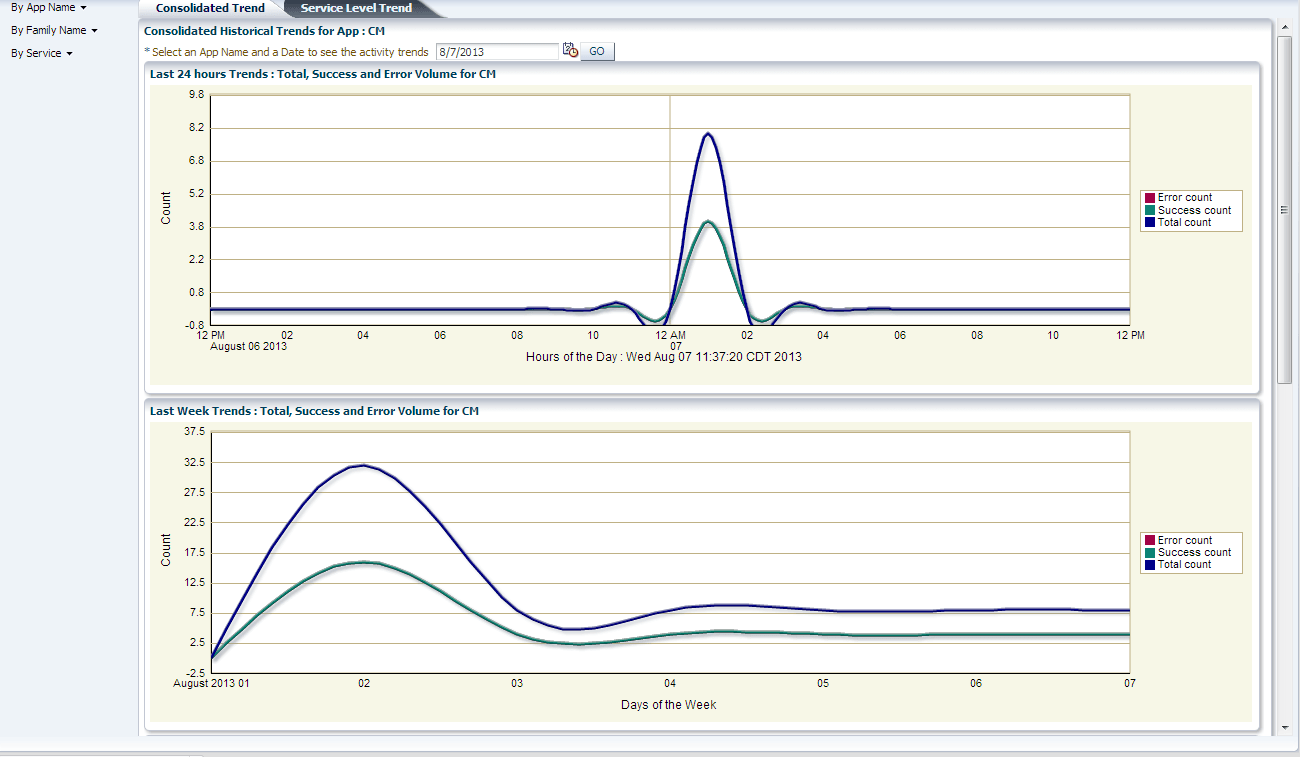Expand the By Service dropdown

click(x=42, y=53)
